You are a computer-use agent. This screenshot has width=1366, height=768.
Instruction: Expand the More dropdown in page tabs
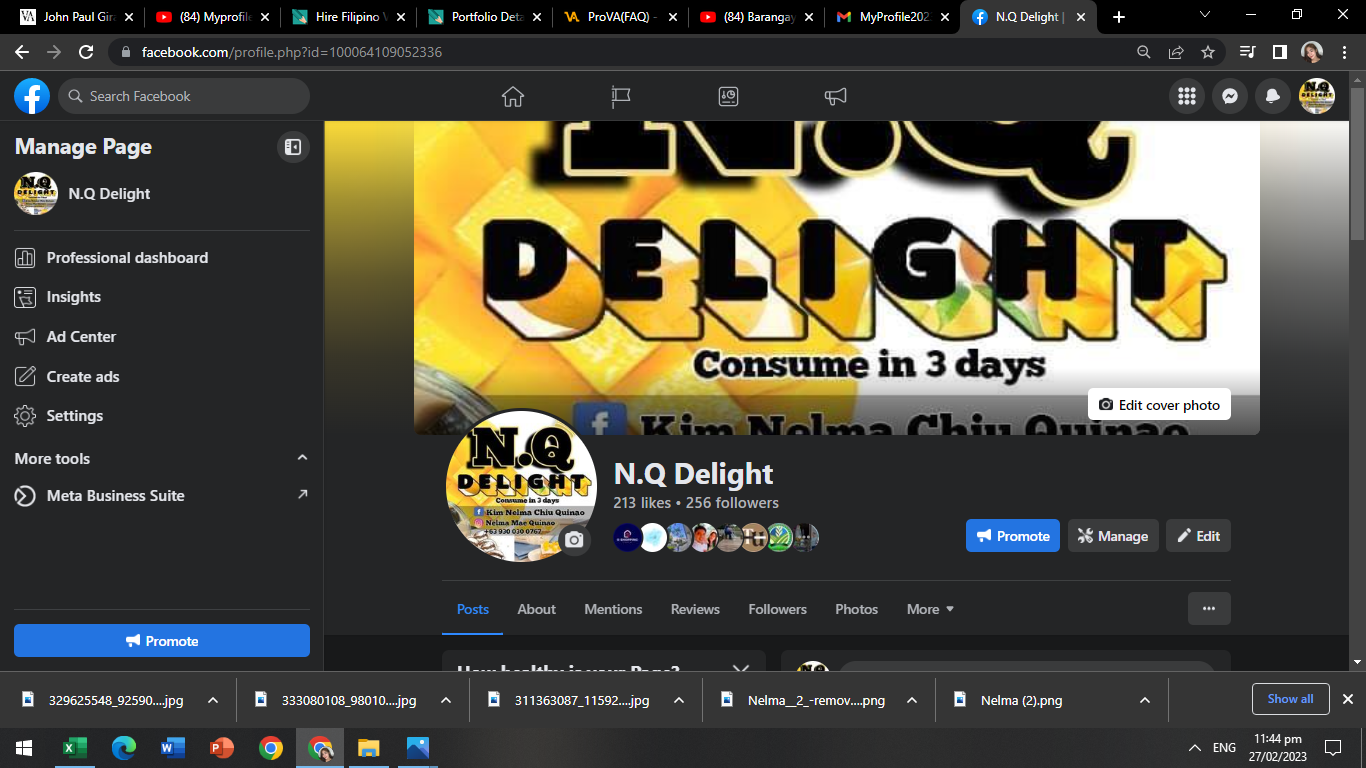(930, 609)
